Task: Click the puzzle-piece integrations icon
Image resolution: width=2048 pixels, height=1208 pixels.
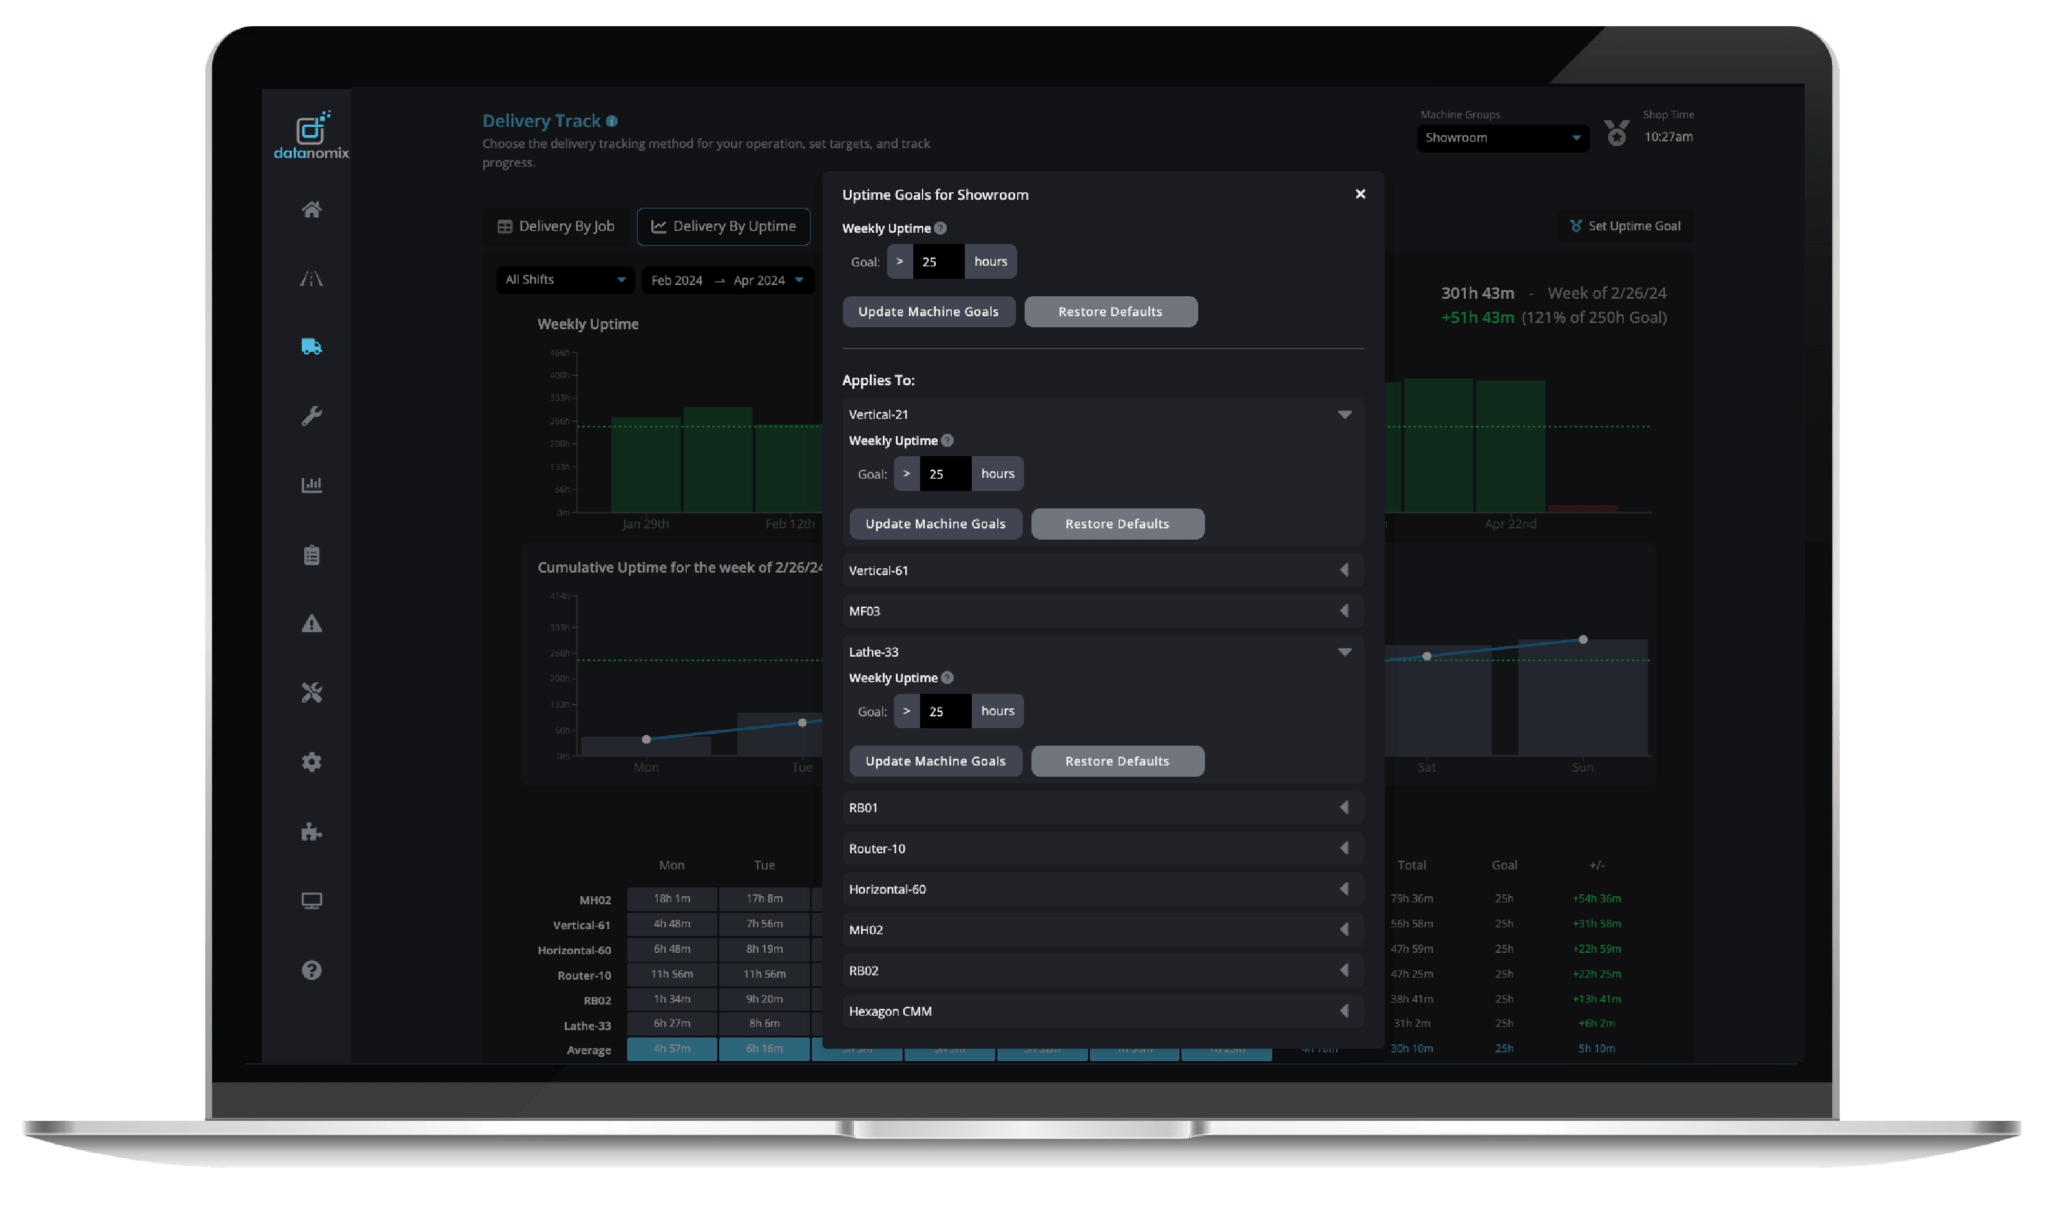Action: (x=311, y=831)
